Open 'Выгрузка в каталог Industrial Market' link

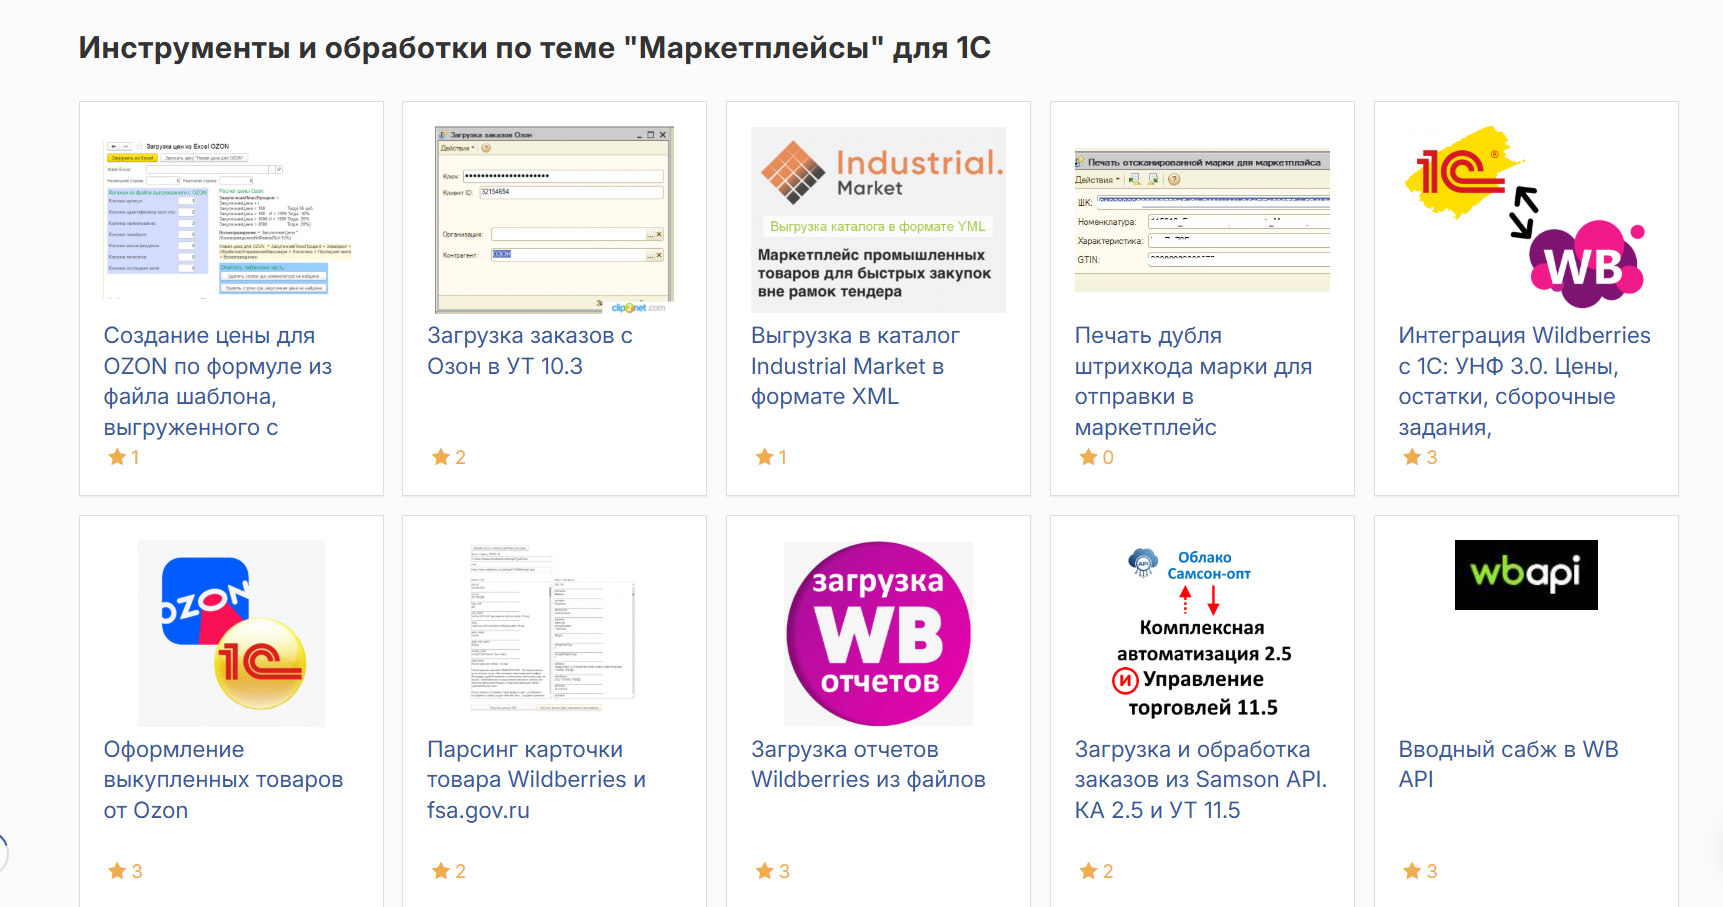click(x=855, y=366)
